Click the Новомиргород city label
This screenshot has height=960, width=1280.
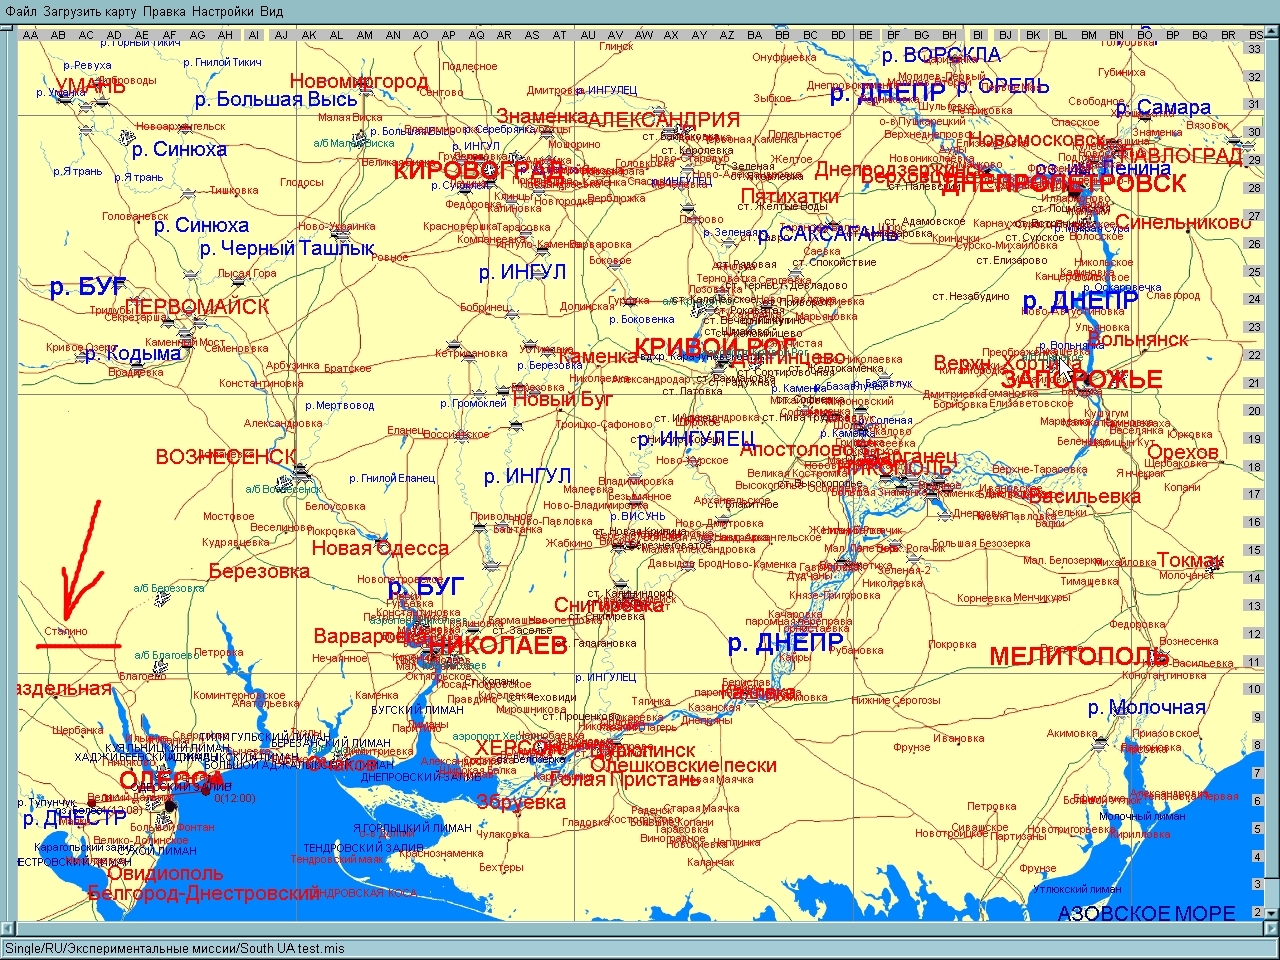click(x=359, y=81)
